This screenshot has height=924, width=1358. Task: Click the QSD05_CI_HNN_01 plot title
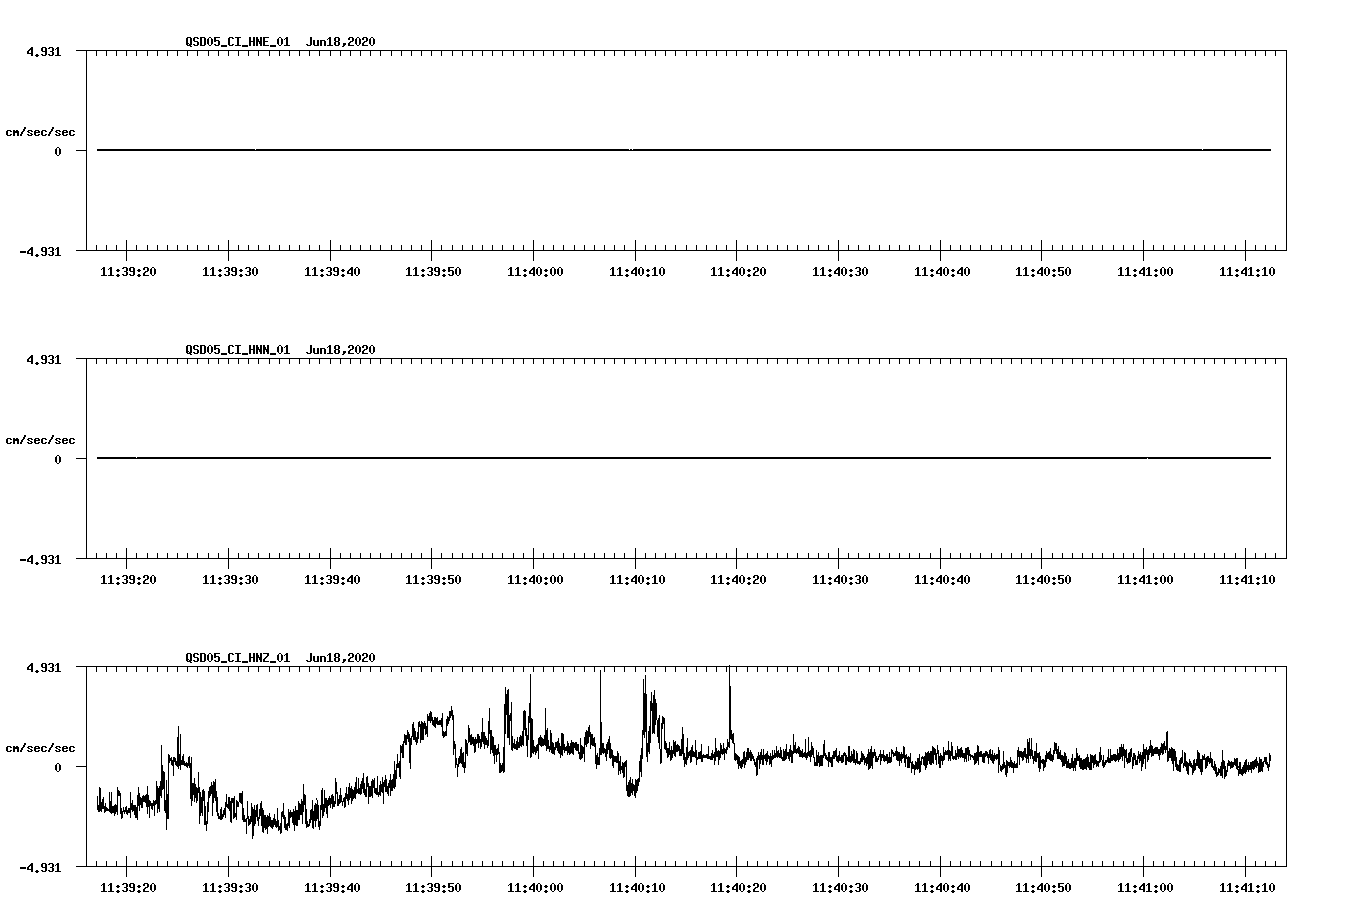(280, 350)
